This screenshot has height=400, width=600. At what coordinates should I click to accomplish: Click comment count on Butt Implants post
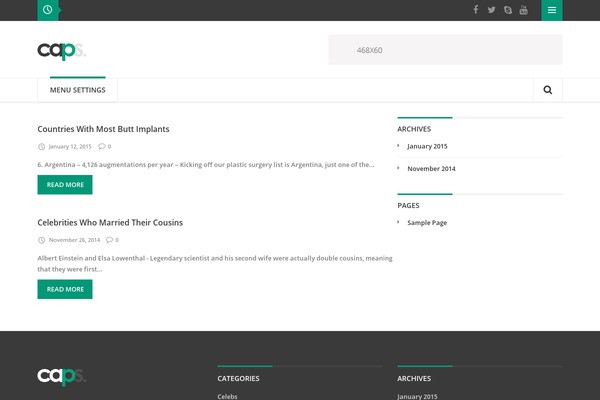105,146
